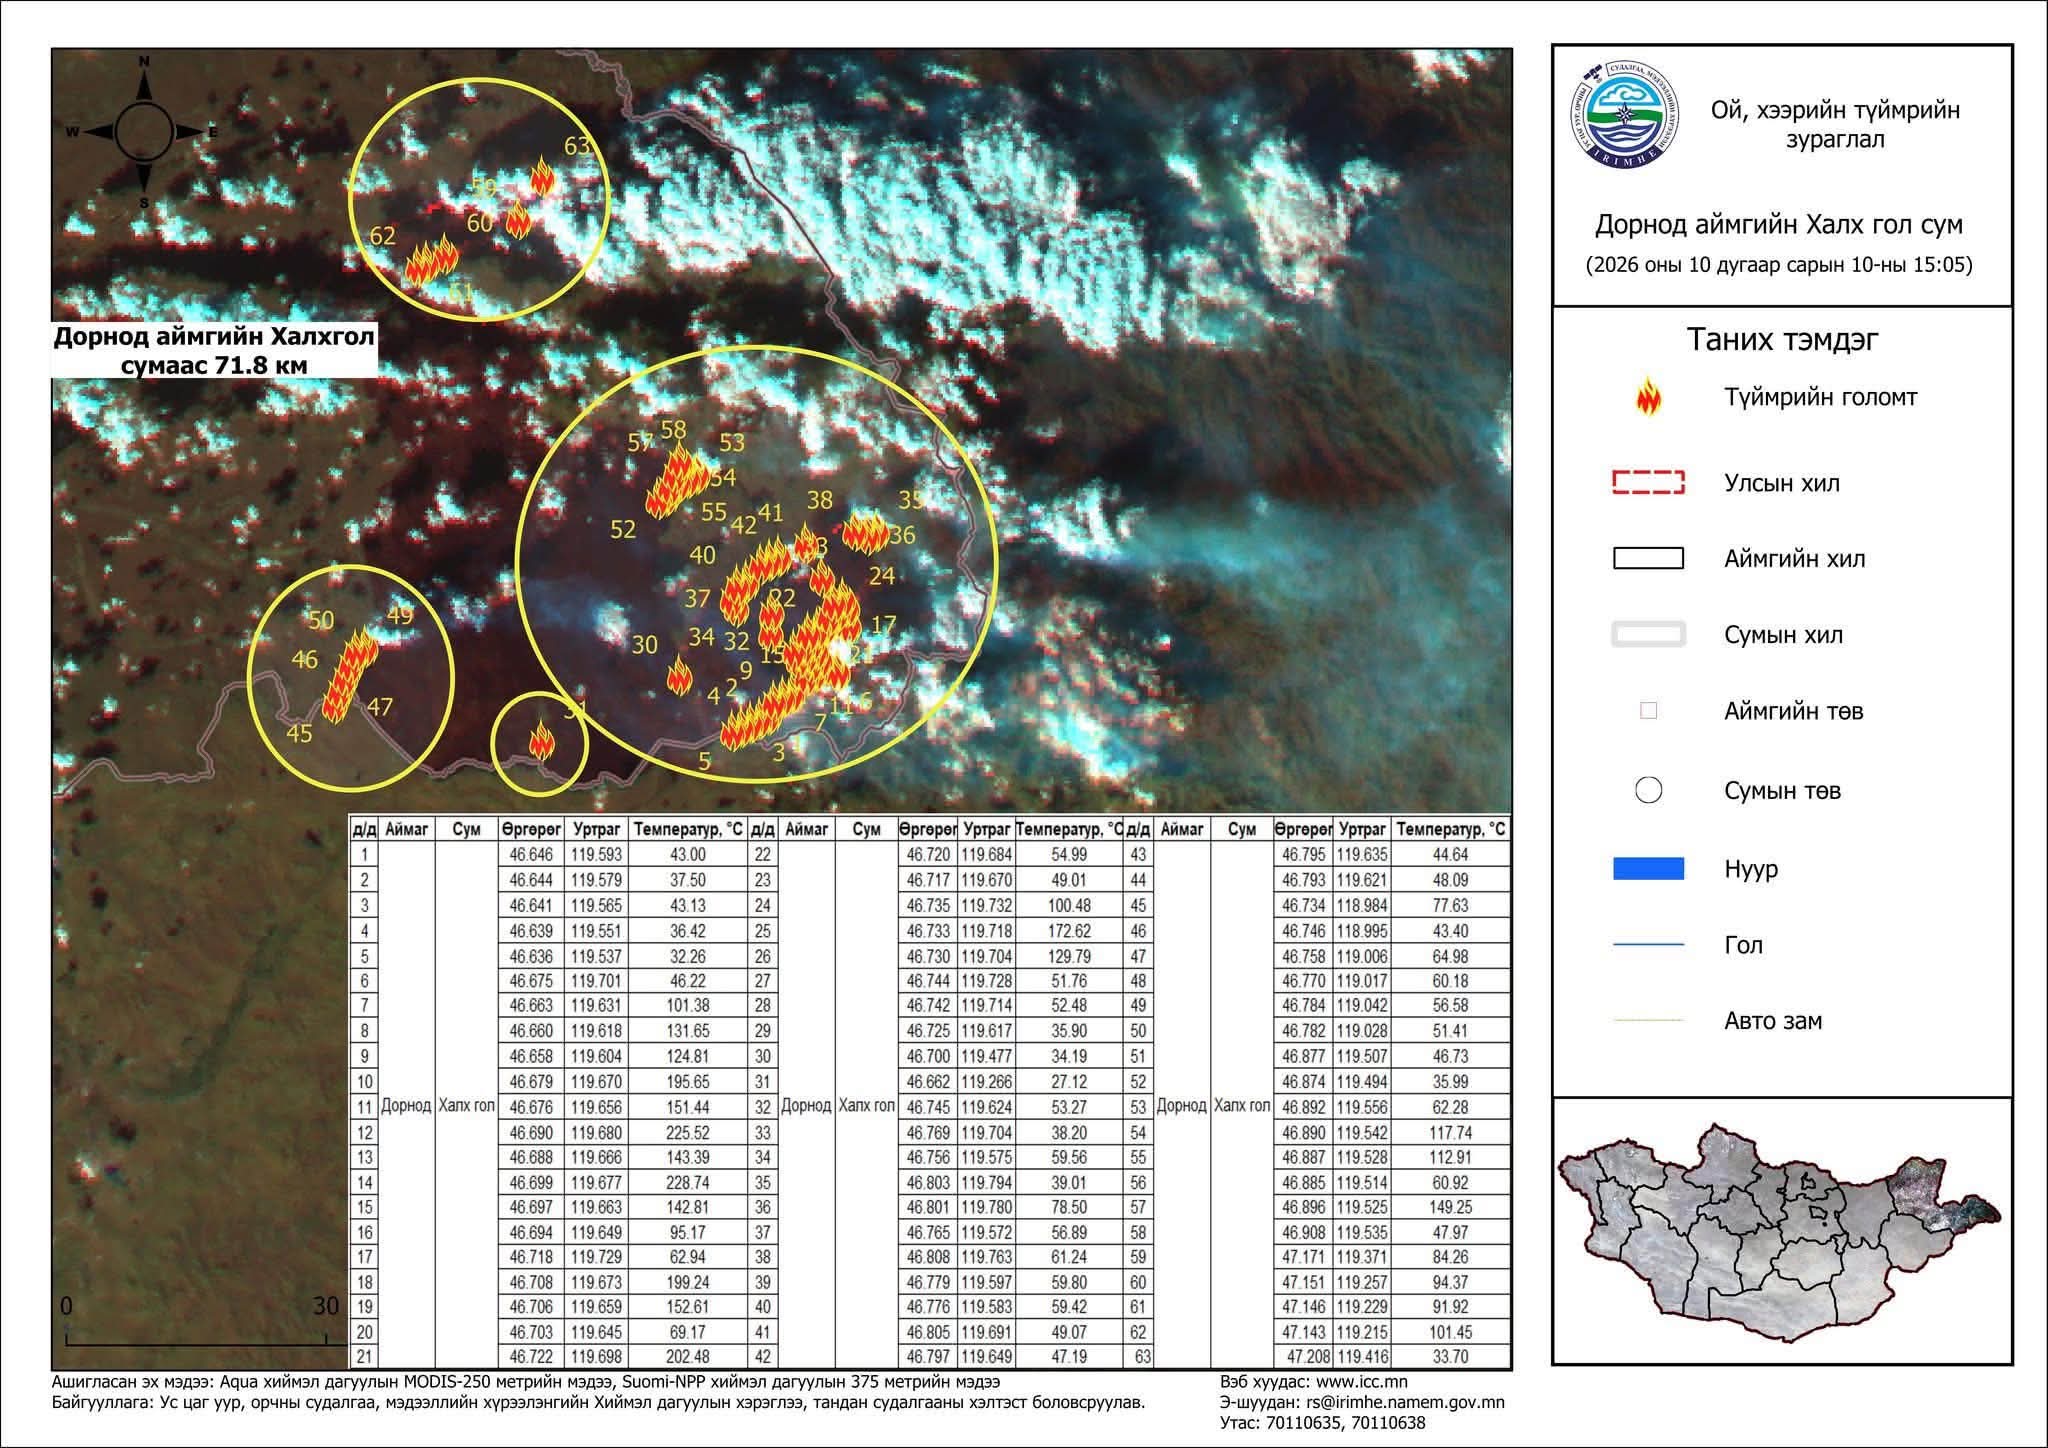Click map label 62 in the northern circle

pyautogui.click(x=383, y=236)
